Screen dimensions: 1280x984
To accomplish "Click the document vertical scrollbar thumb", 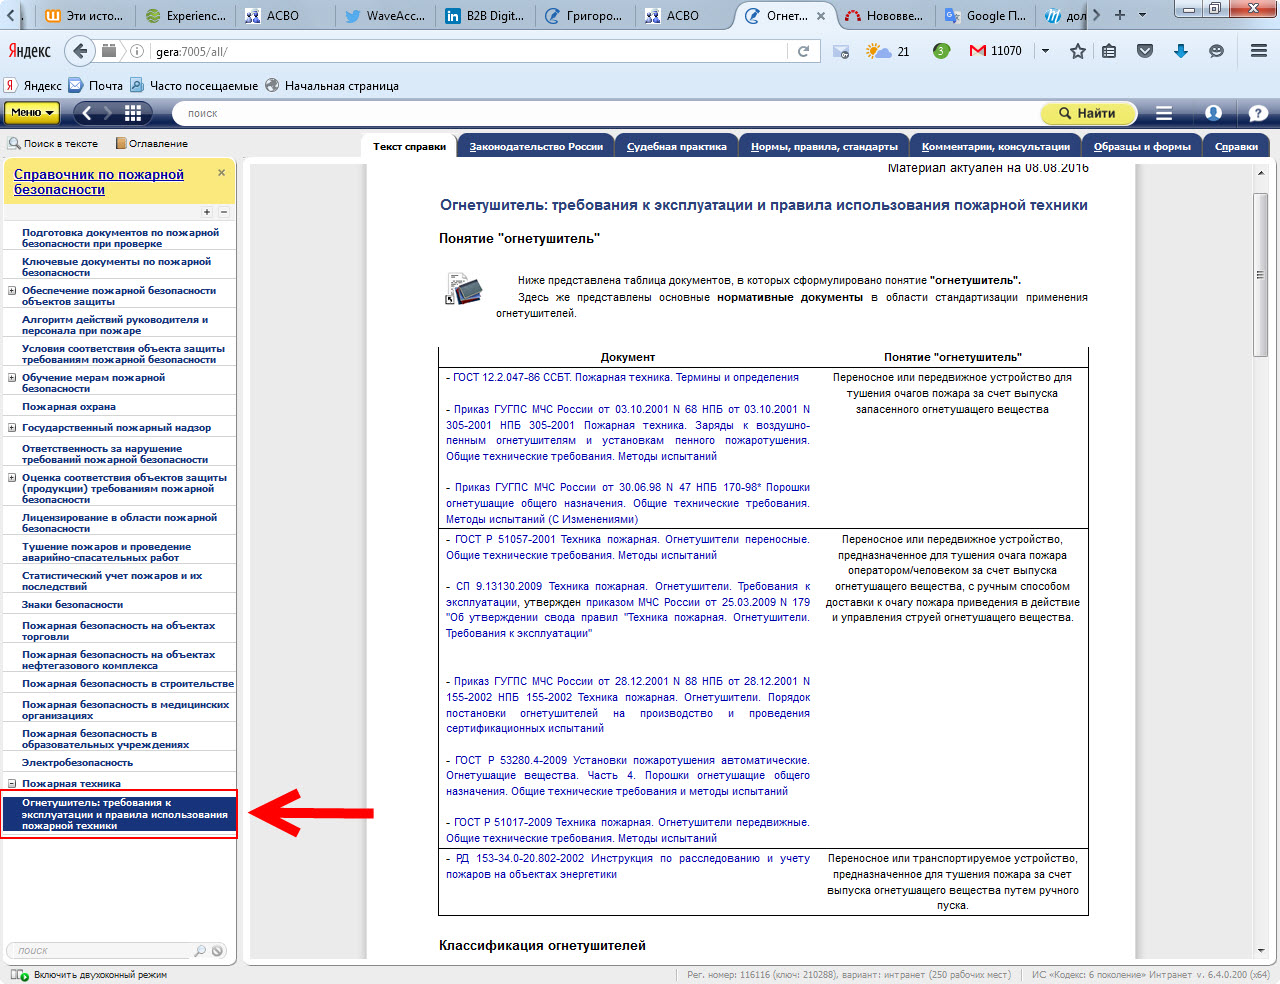I will (x=1260, y=275).
